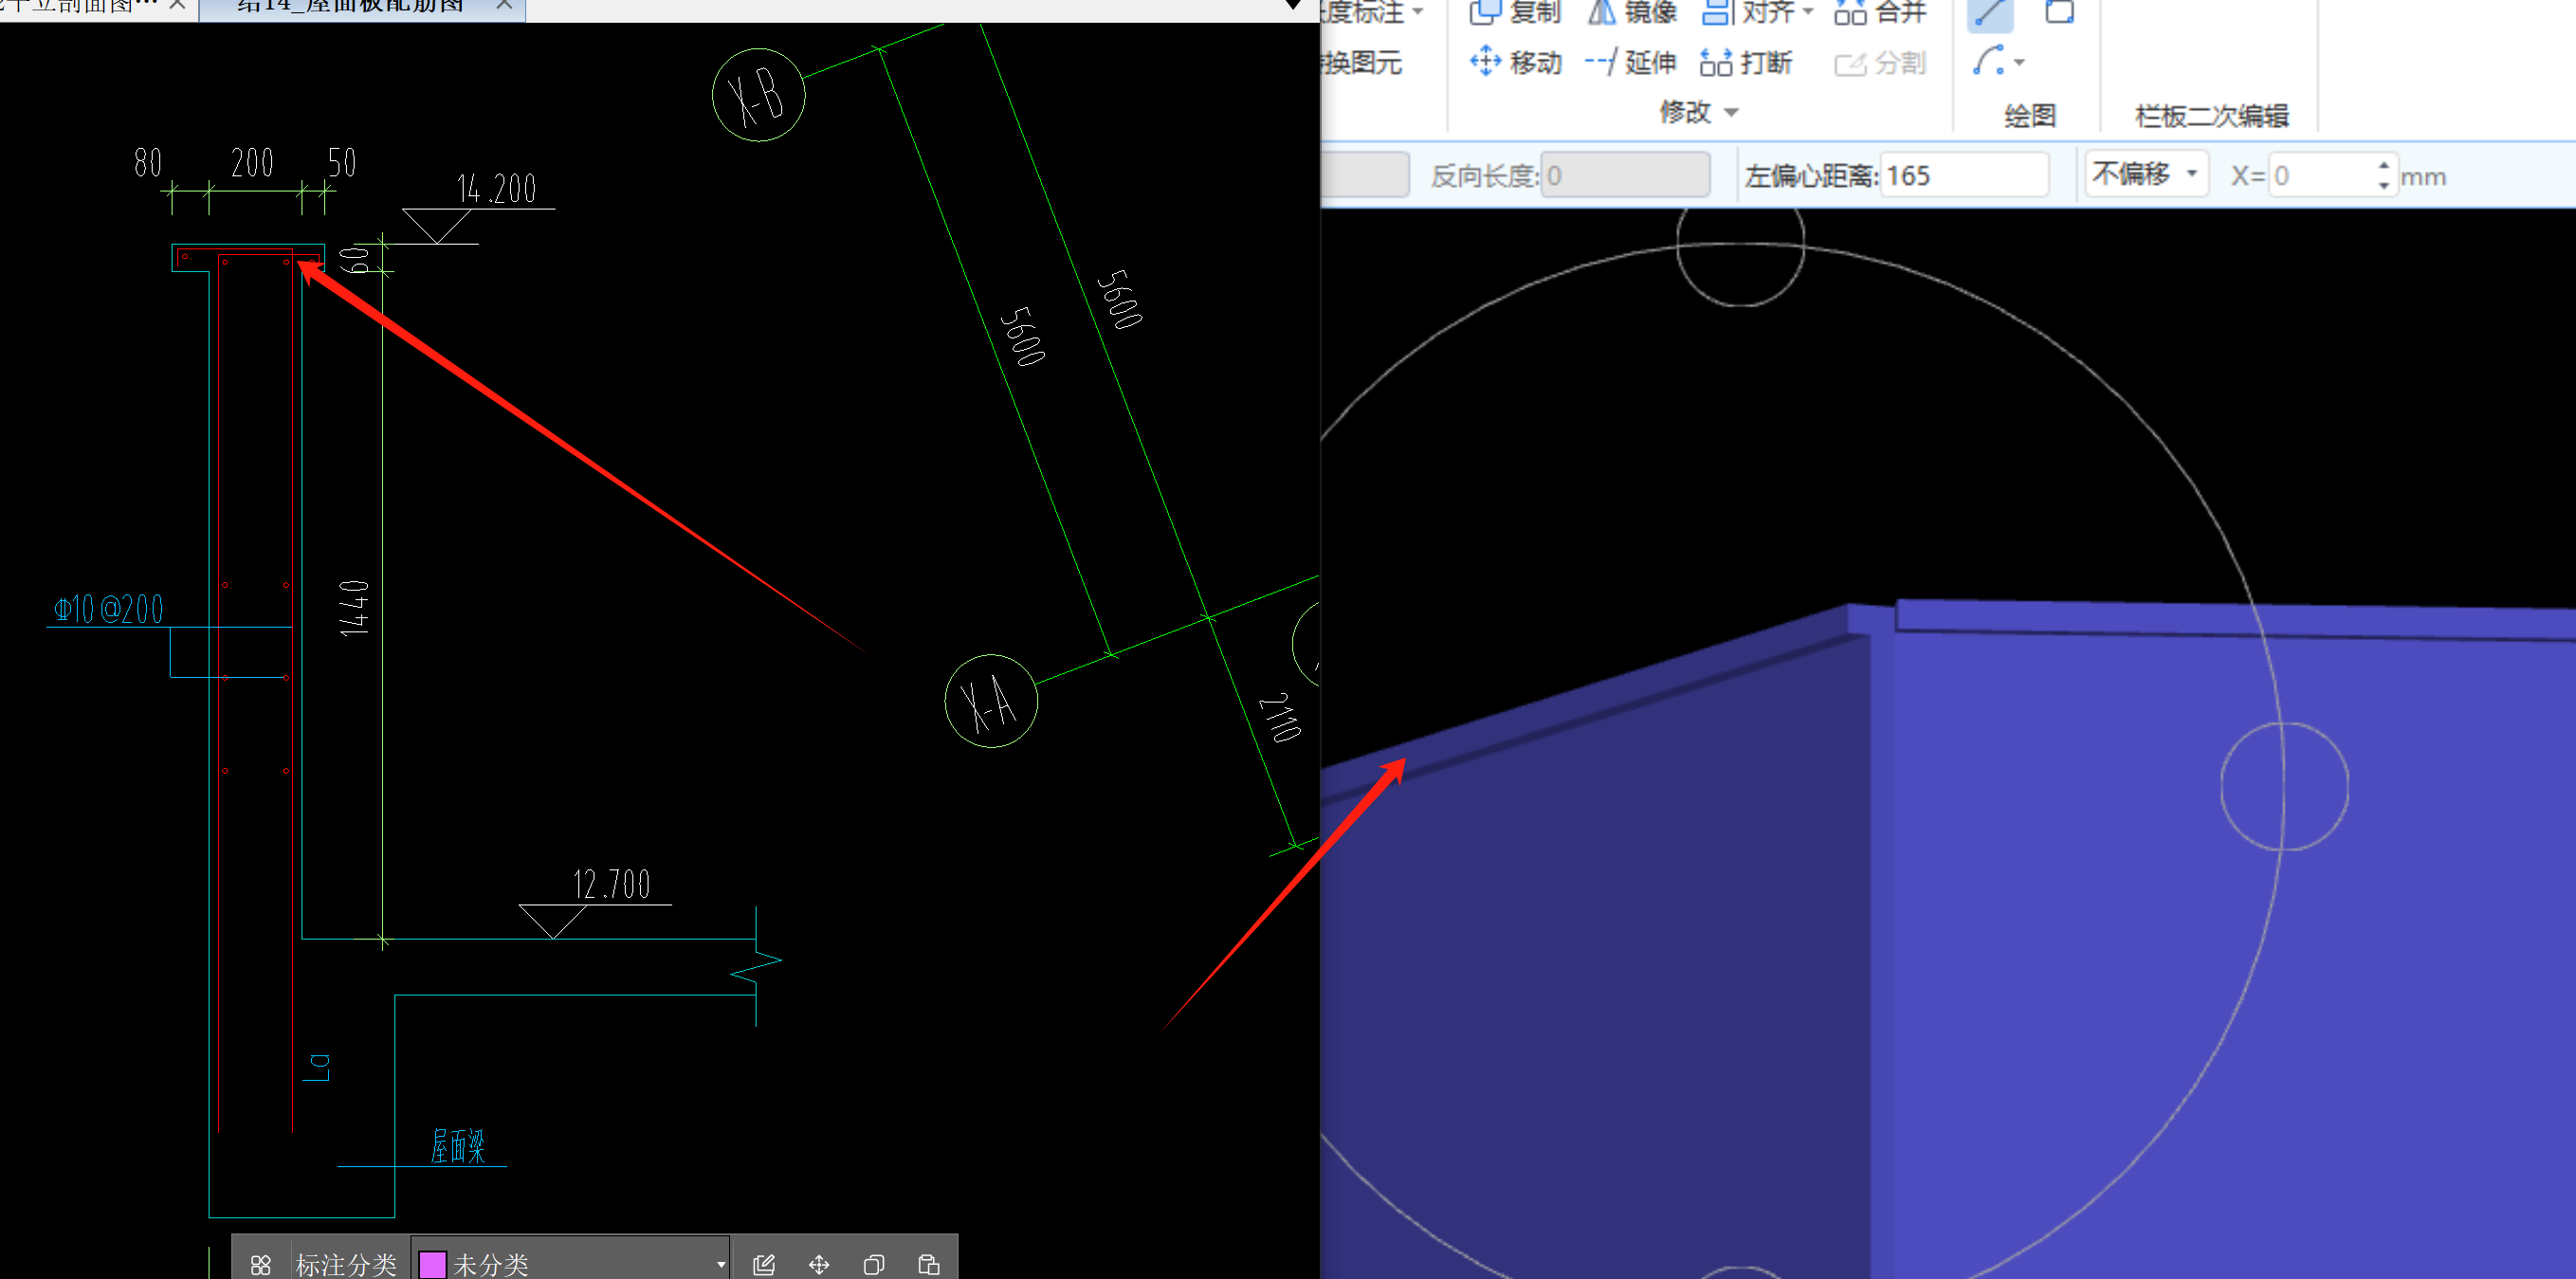Viewport: 2576px width, 1279px height.
Task: Click the 80 dimension text
Action: (x=148, y=162)
